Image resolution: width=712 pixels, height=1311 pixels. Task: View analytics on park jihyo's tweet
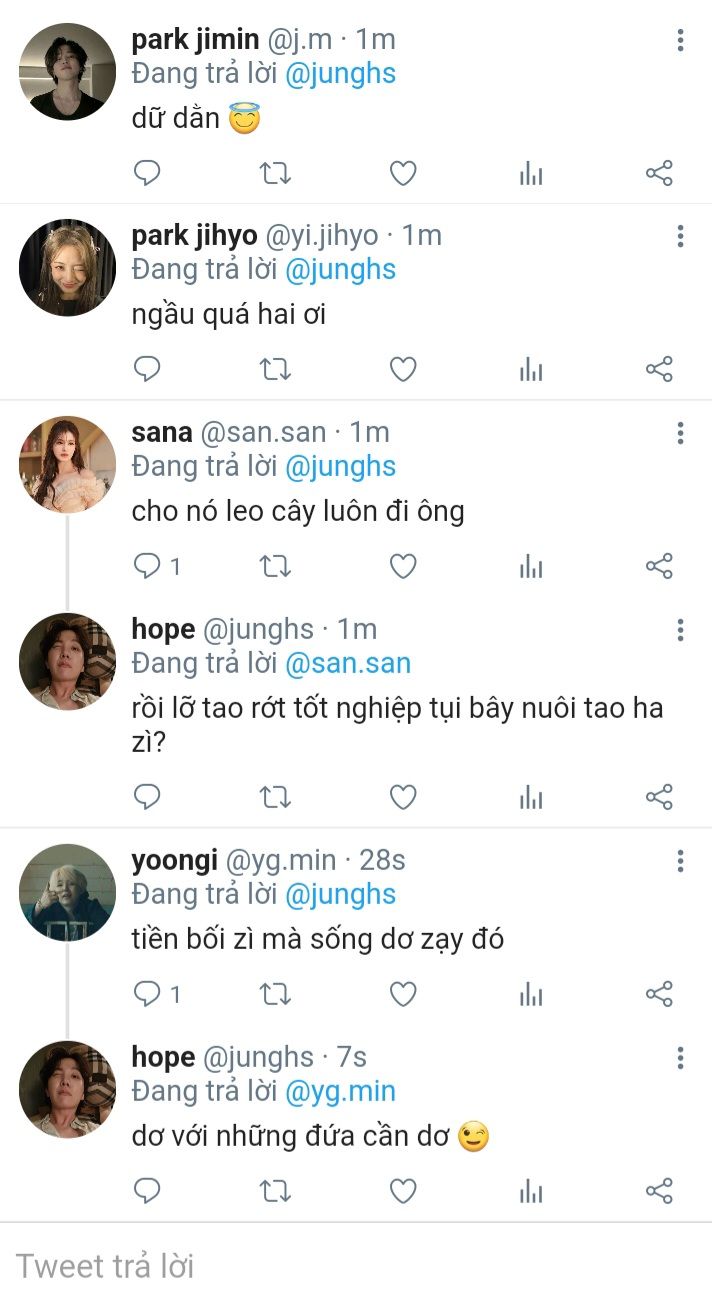point(531,370)
